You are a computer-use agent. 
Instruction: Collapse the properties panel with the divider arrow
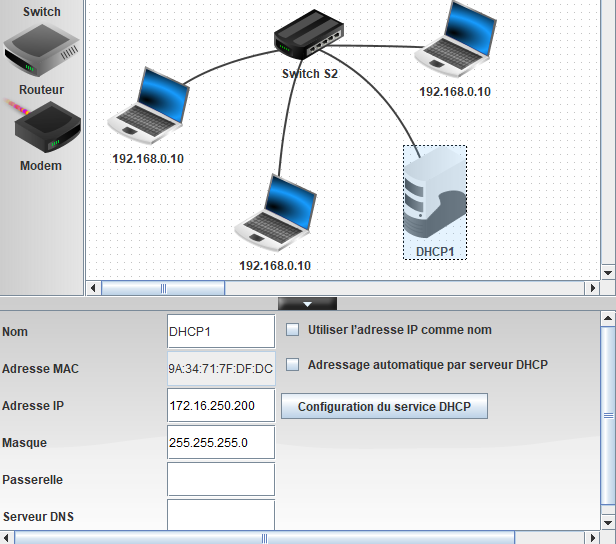click(307, 303)
